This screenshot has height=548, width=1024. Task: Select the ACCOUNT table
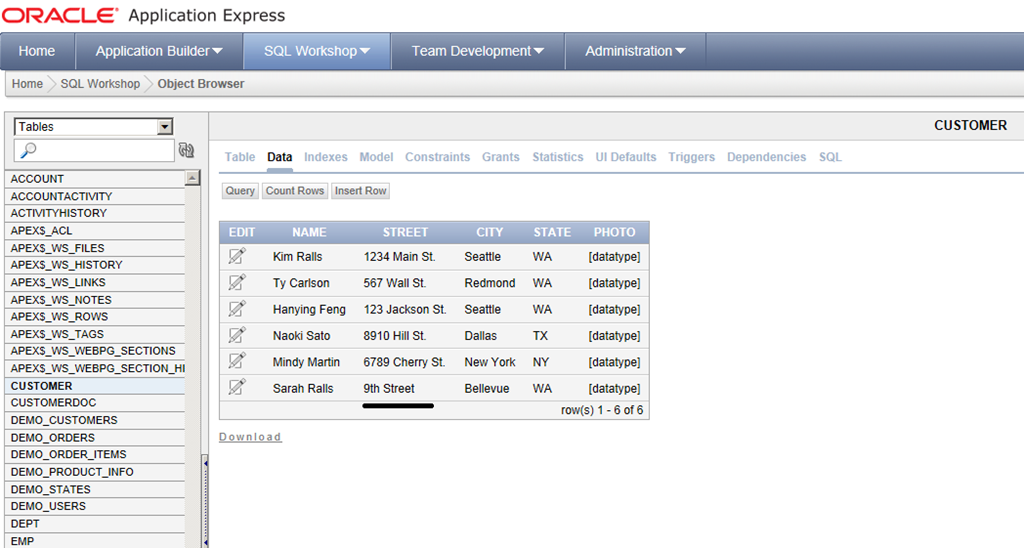pyautogui.click(x=95, y=178)
